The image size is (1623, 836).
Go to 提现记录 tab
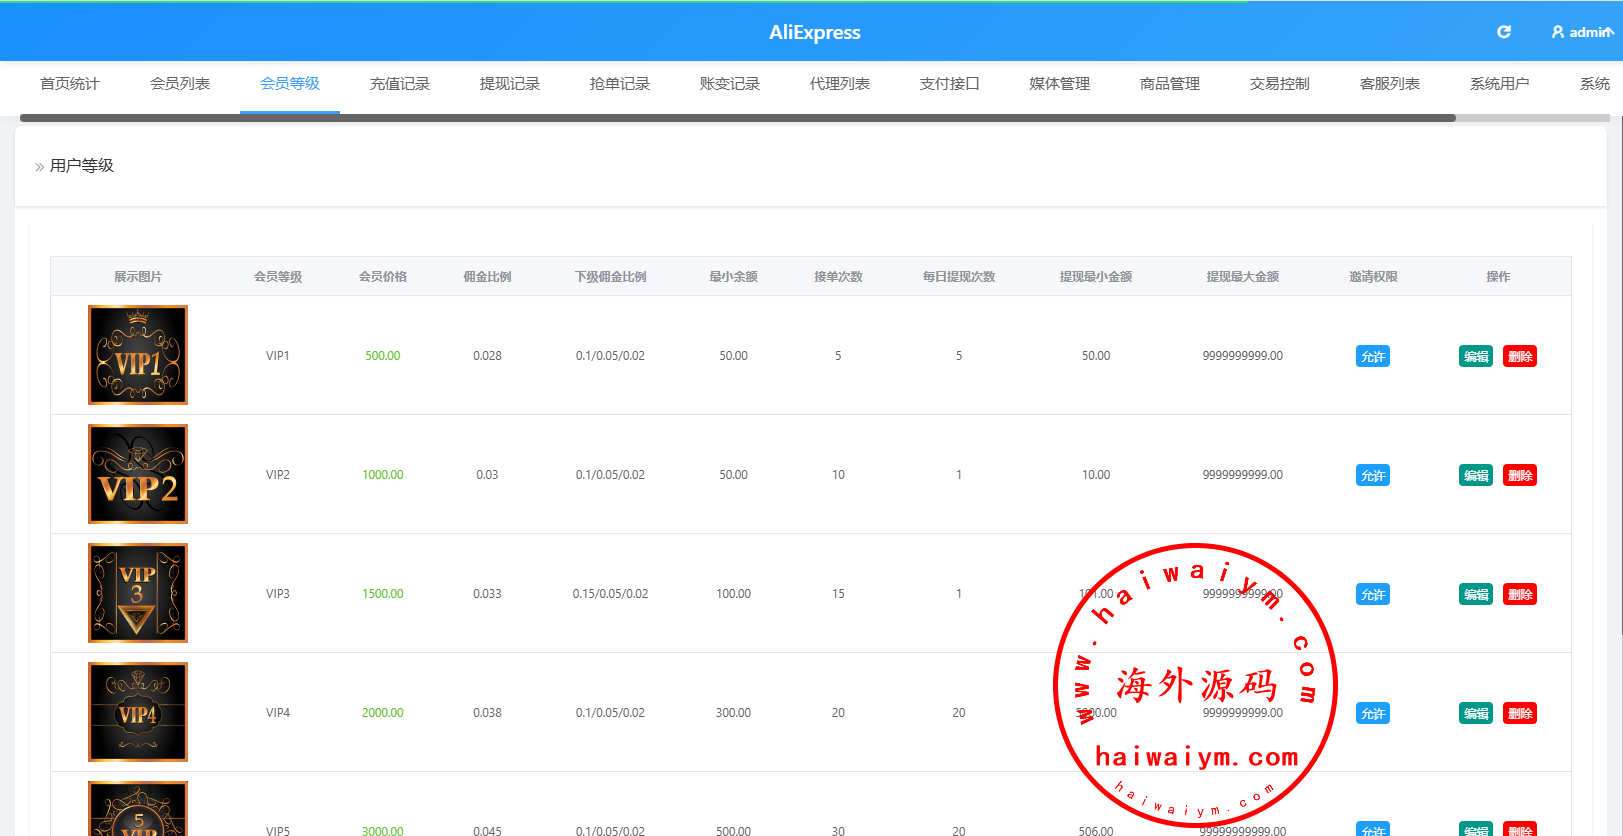510,84
